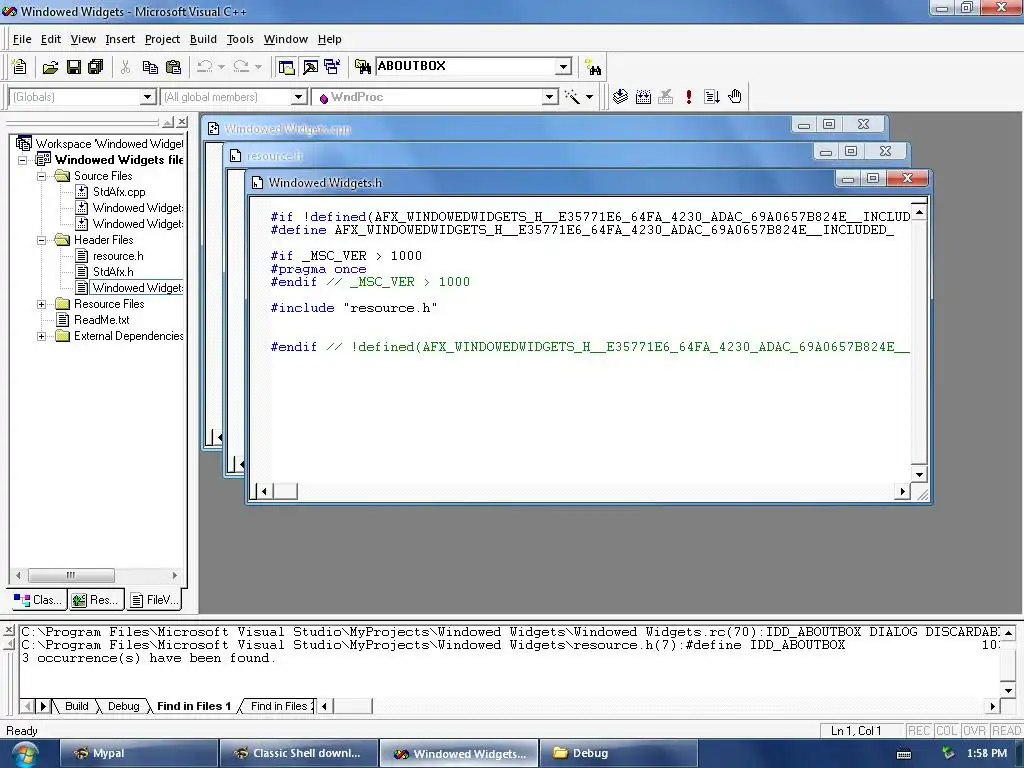Screen dimensions: 1024x768
Task: Click the Find in Files icon
Action: [x=362, y=67]
